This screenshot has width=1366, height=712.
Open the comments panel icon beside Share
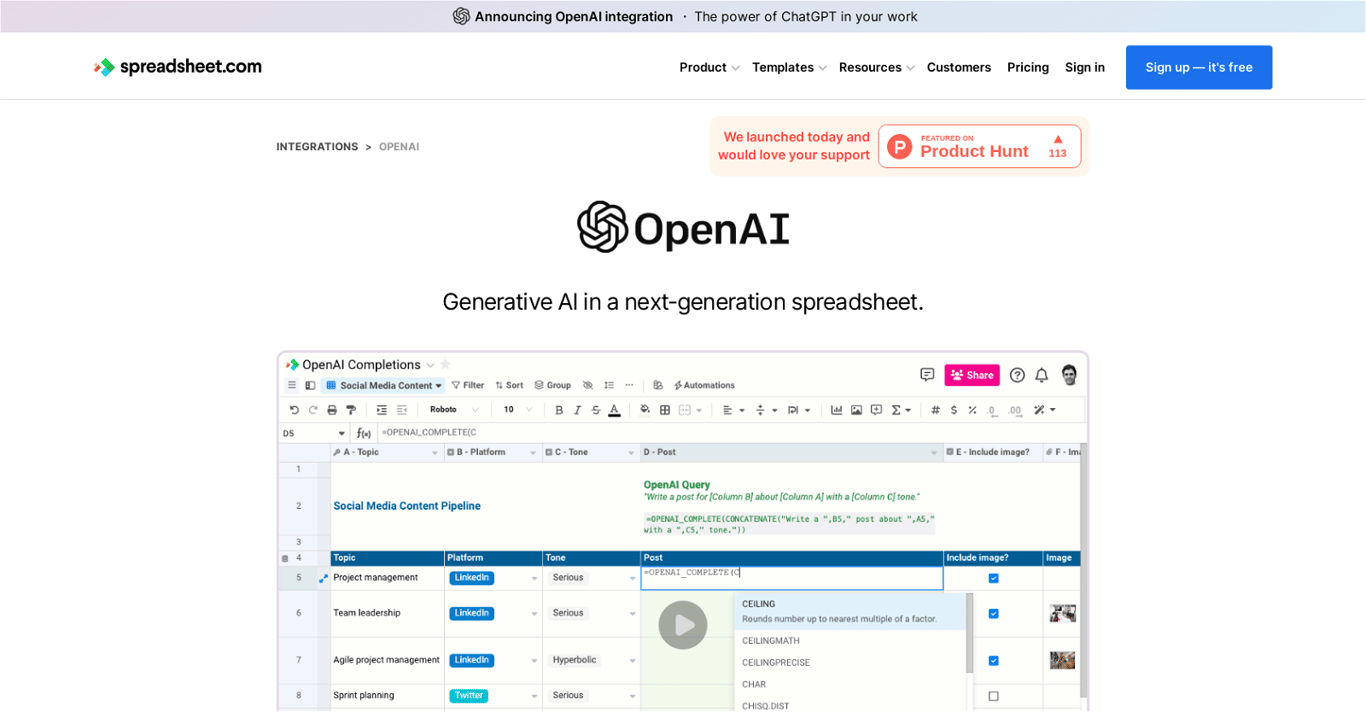click(927, 374)
